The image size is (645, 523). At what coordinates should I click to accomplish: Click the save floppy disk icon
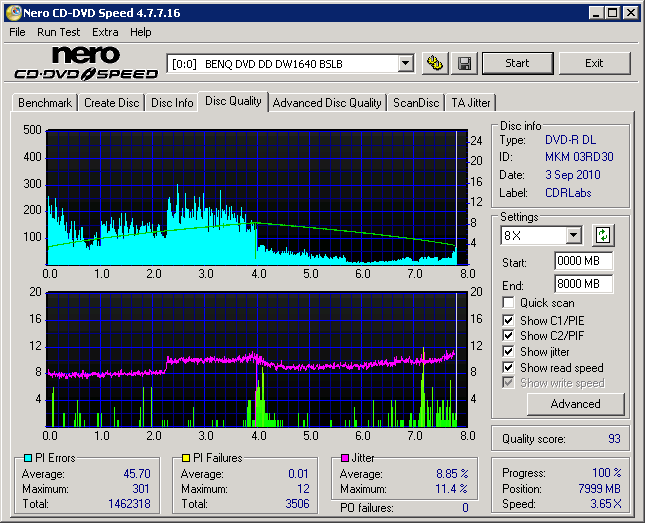(x=464, y=63)
